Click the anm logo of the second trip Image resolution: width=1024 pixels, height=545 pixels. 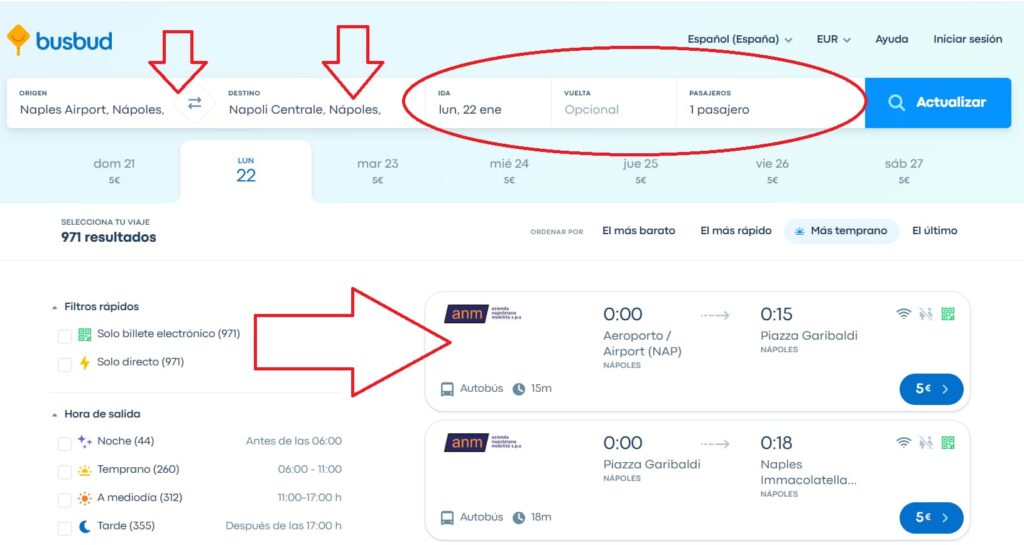coord(483,443)
